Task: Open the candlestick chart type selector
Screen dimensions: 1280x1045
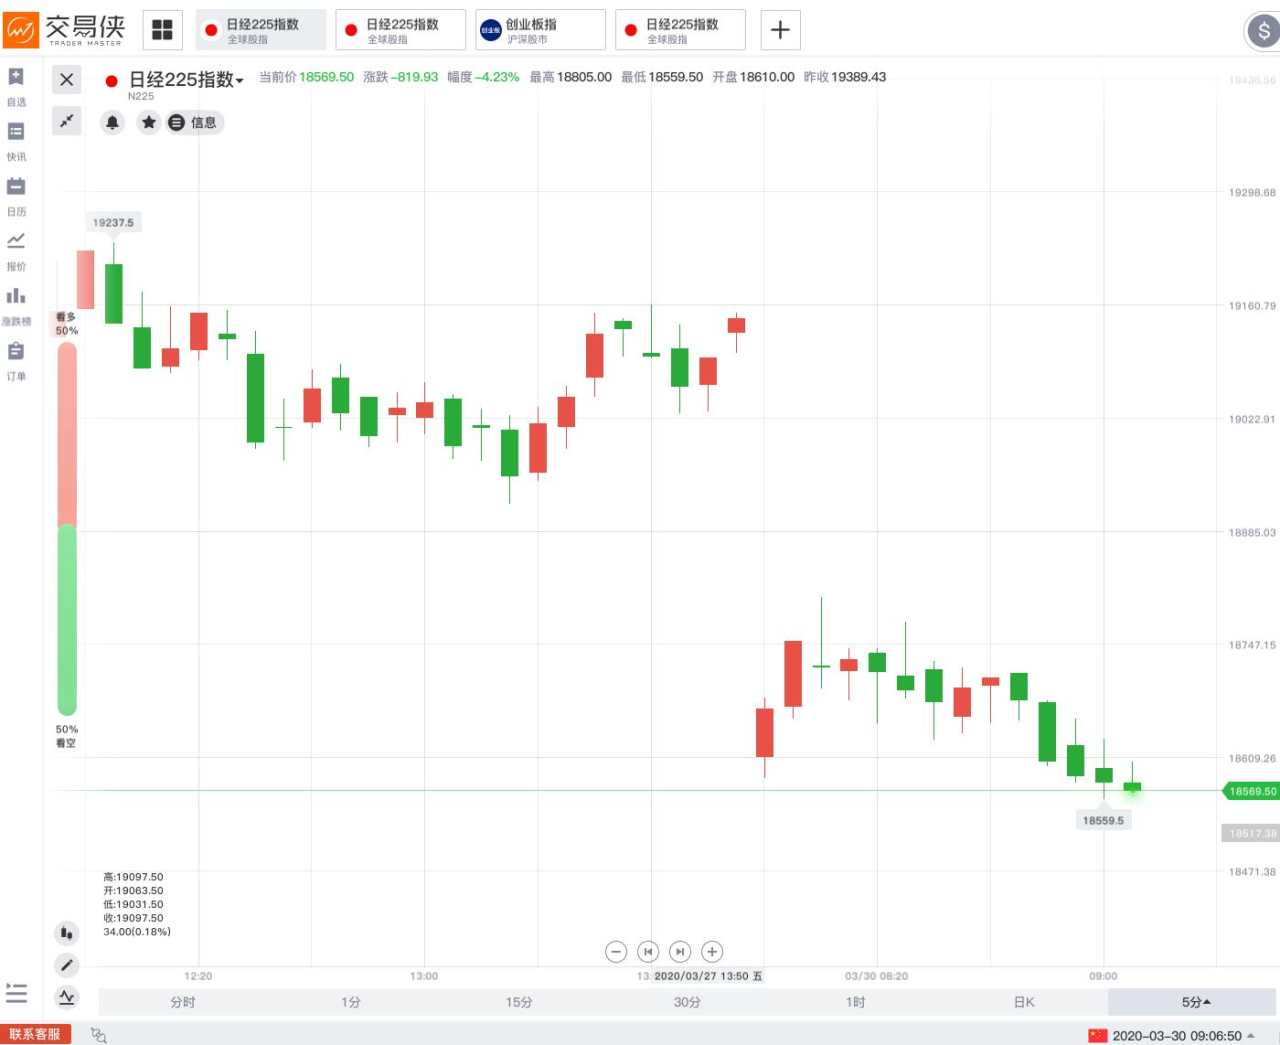Action: click(66, 932)
